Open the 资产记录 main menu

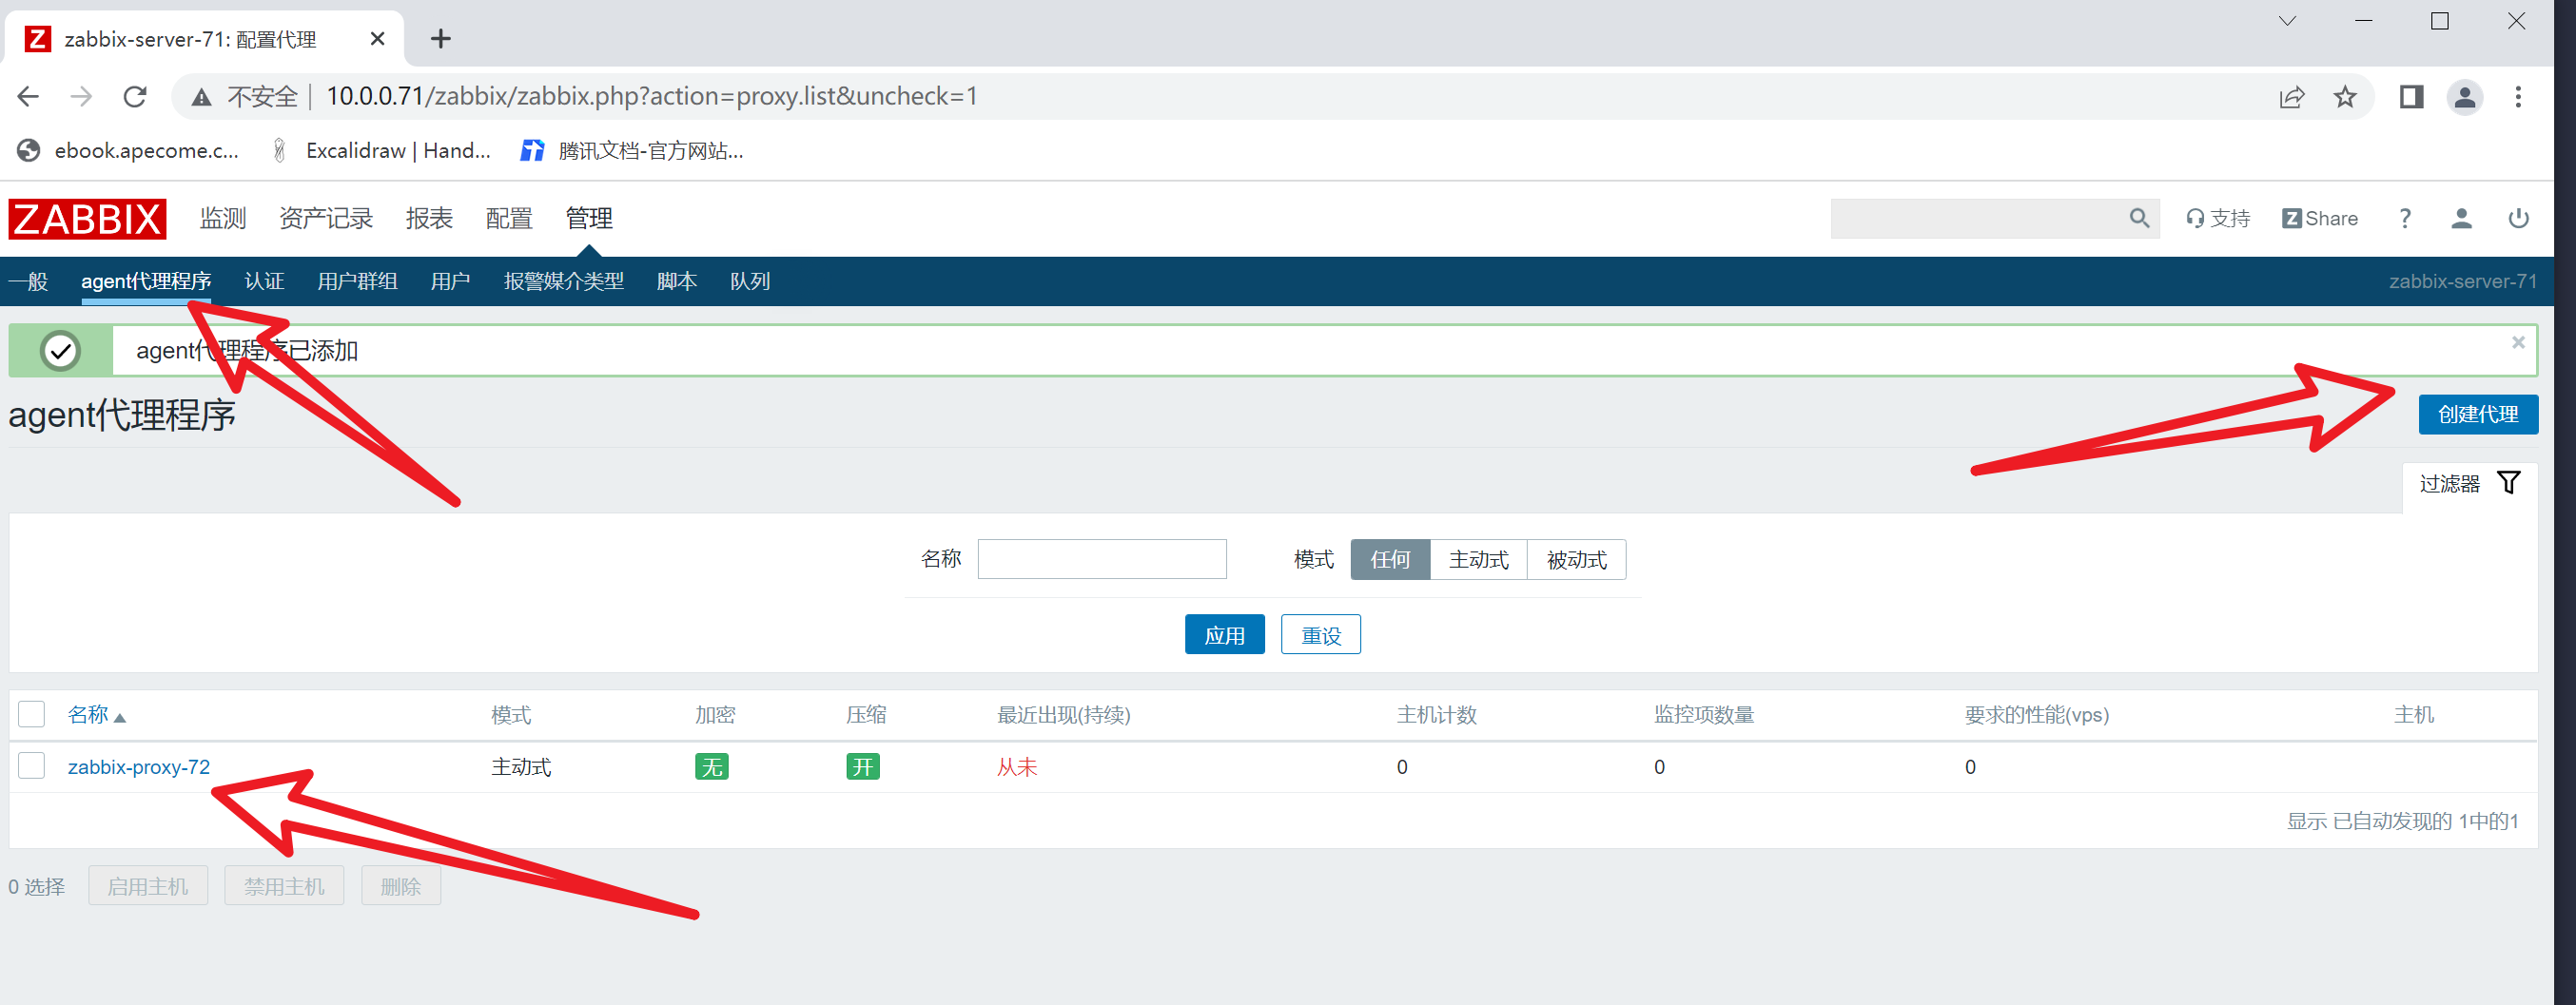click(x=326, y=218)
